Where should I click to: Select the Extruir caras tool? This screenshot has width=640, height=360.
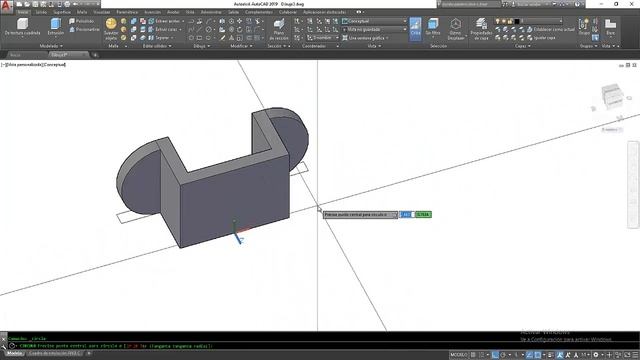165,29
